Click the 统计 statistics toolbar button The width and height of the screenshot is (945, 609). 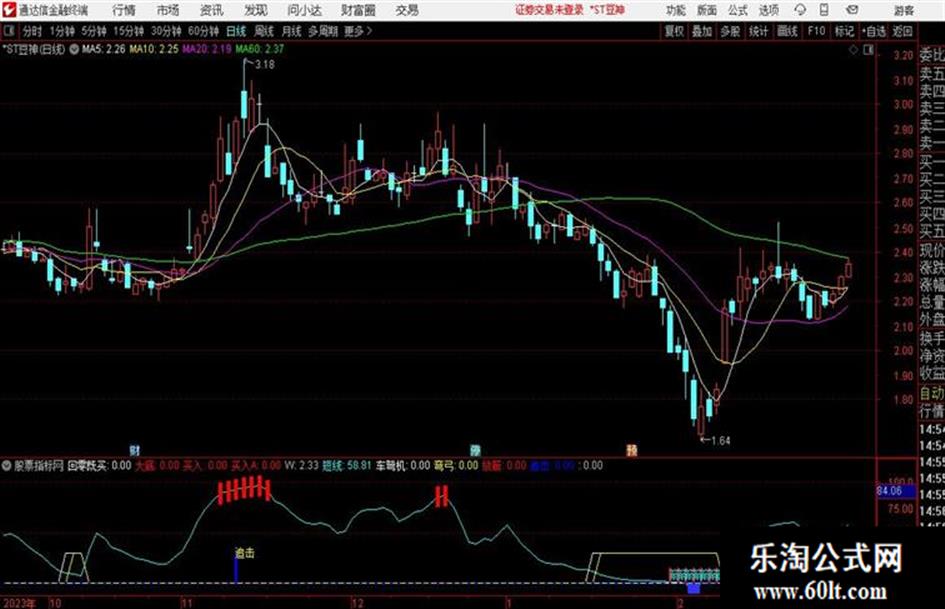click(758, 31)
